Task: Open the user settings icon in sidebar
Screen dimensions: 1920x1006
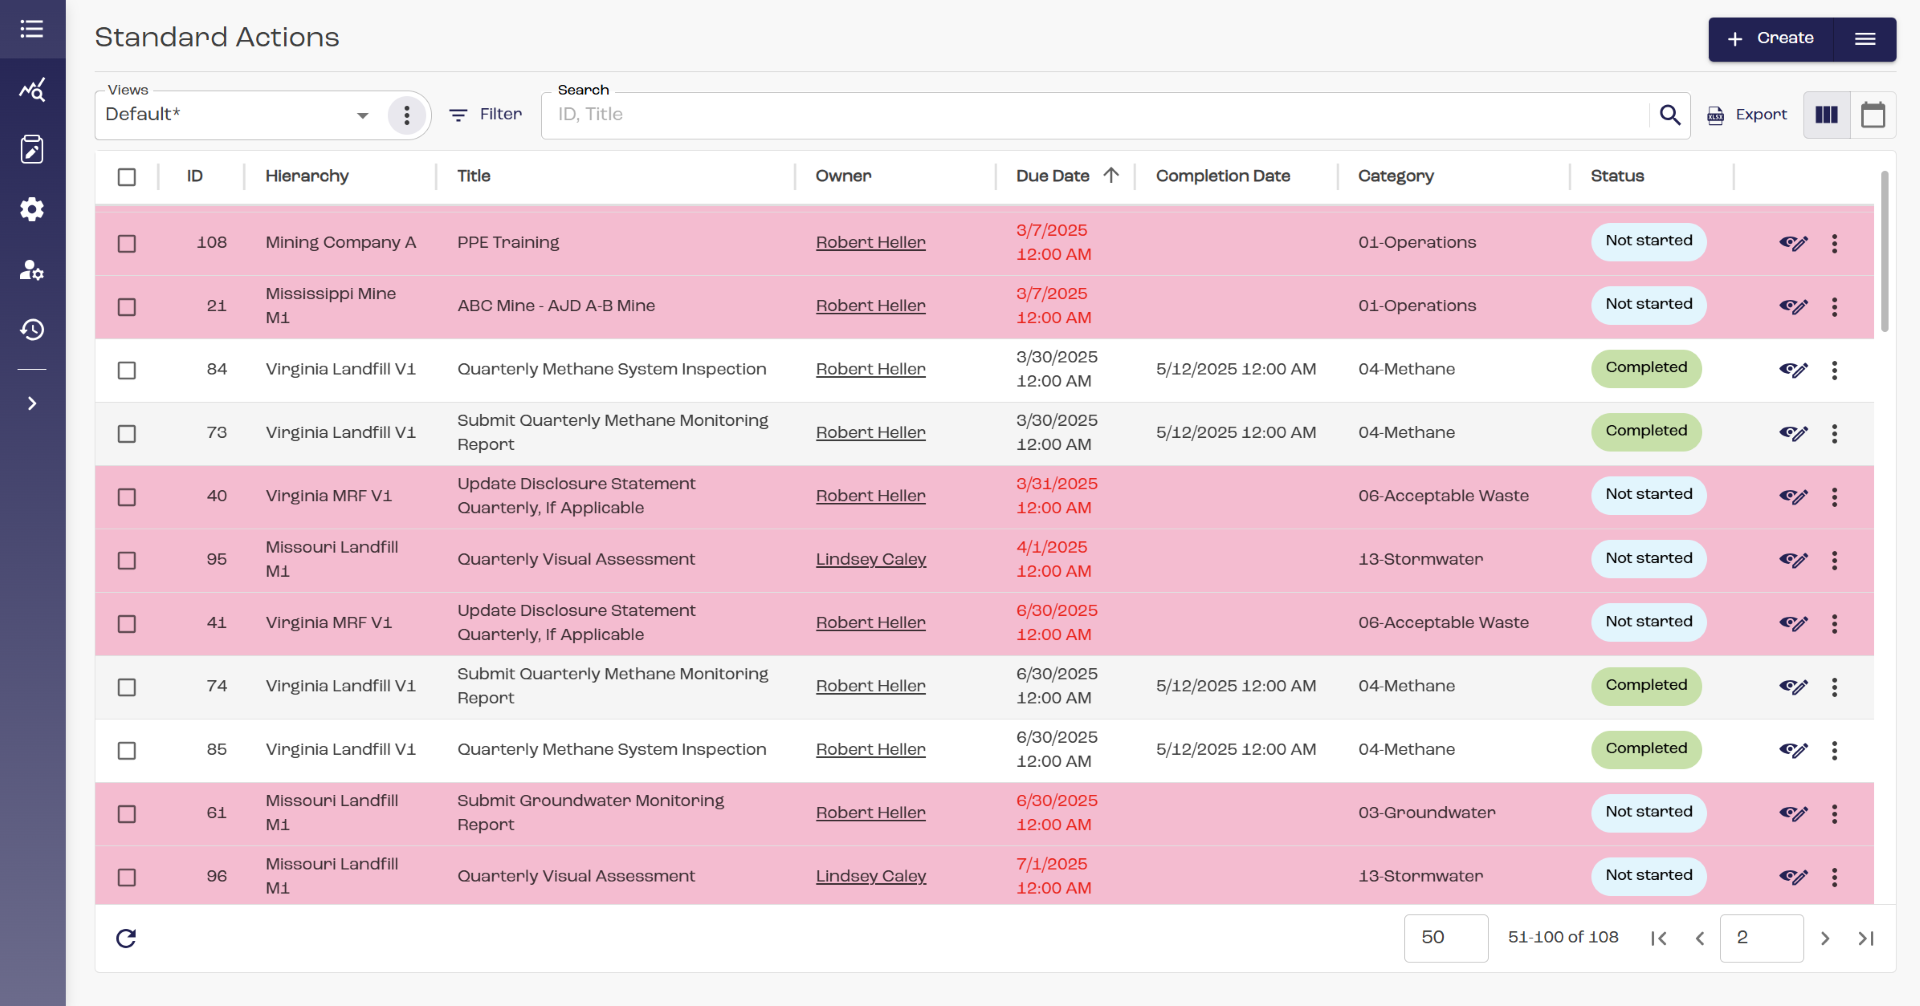Action: [32, 270]
